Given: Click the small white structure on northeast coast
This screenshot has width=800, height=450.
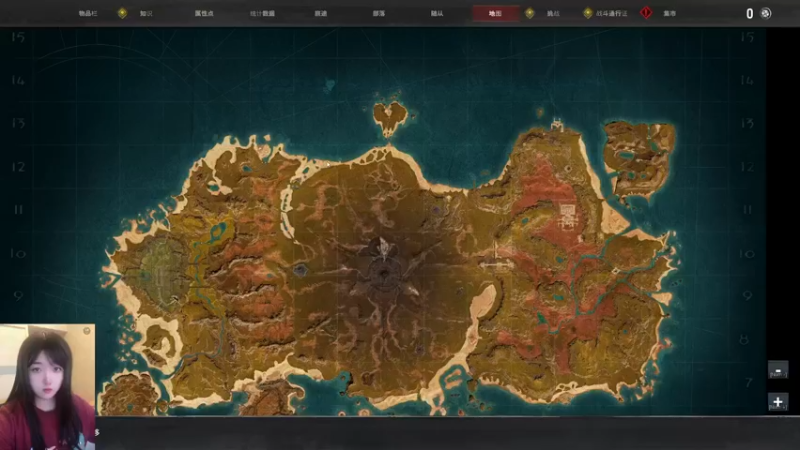Looking at the screenshot, I should (557, 124).
